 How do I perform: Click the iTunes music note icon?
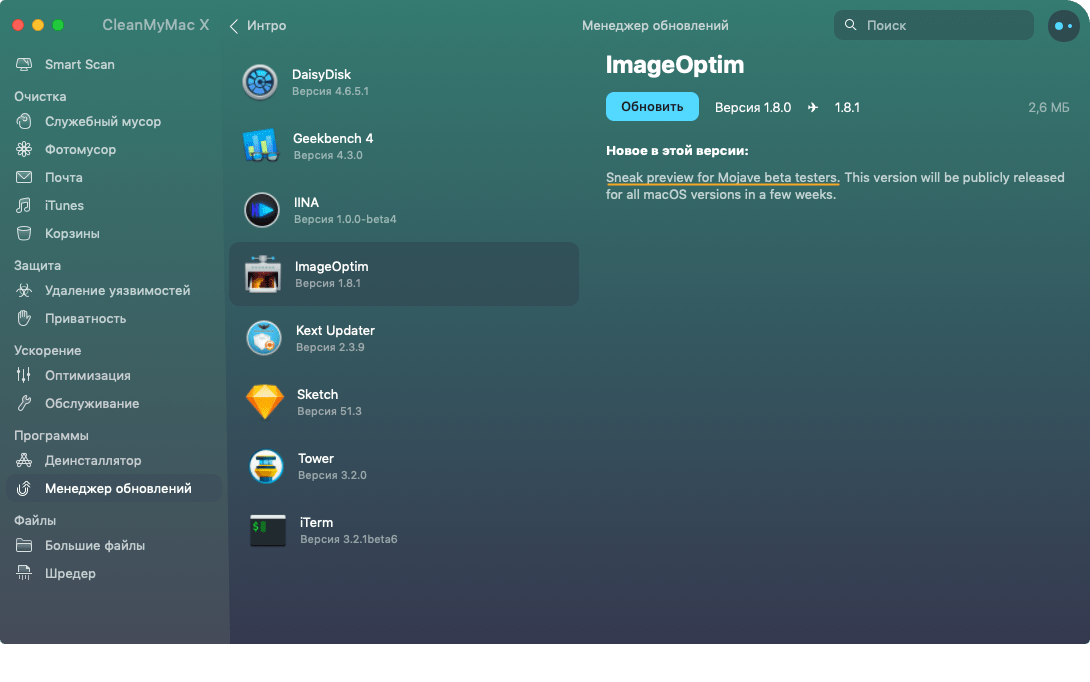pyautogui.click(x=24, y=205)
